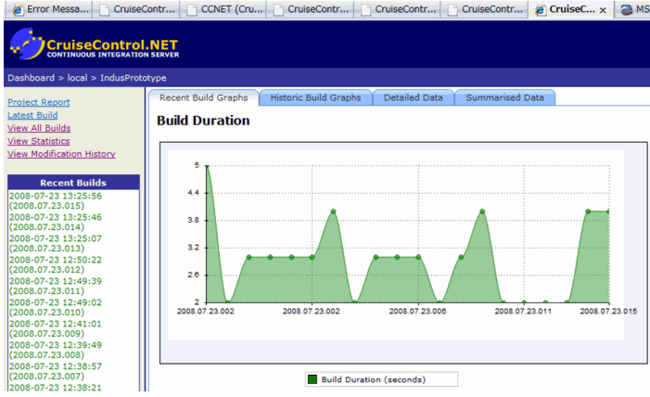Open the Detailed Data tab

tap(413, 98)
